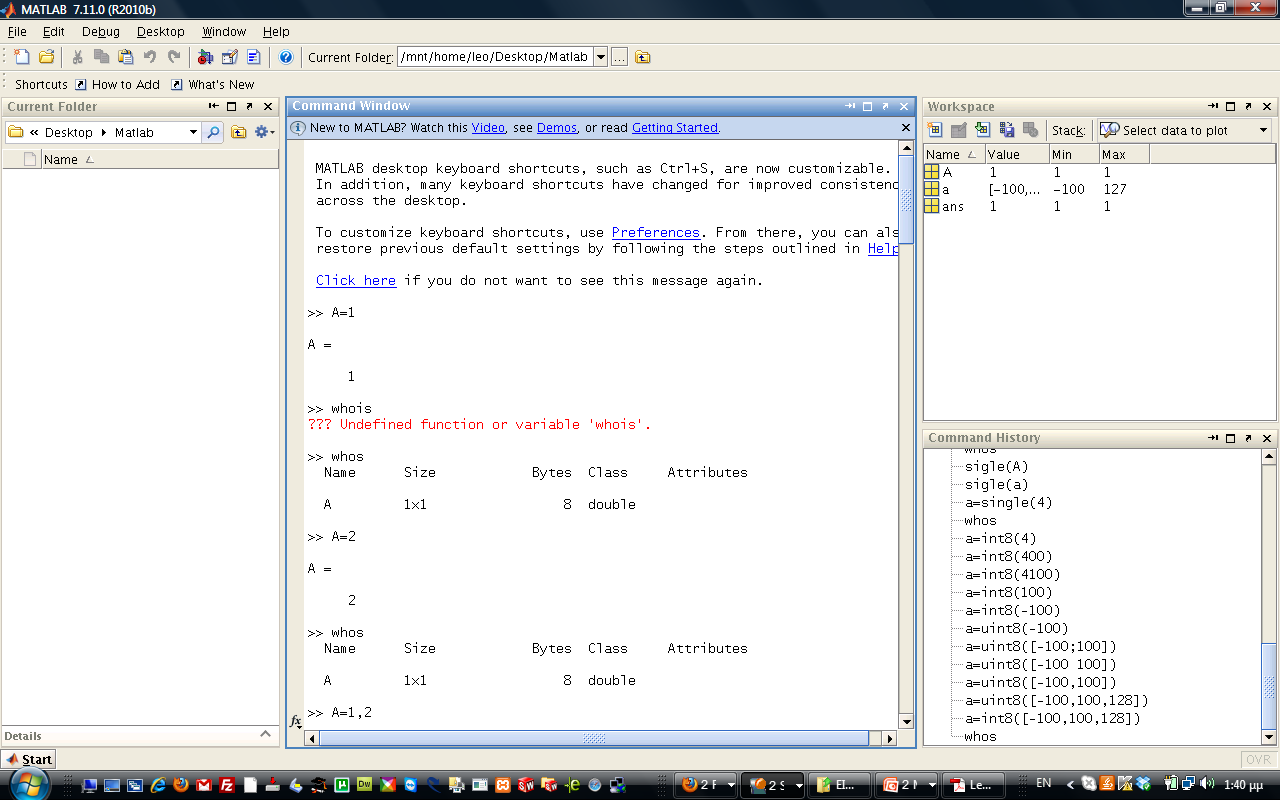
Task: Open GUIDE from the toolbar
Action: tap(230, 57)
